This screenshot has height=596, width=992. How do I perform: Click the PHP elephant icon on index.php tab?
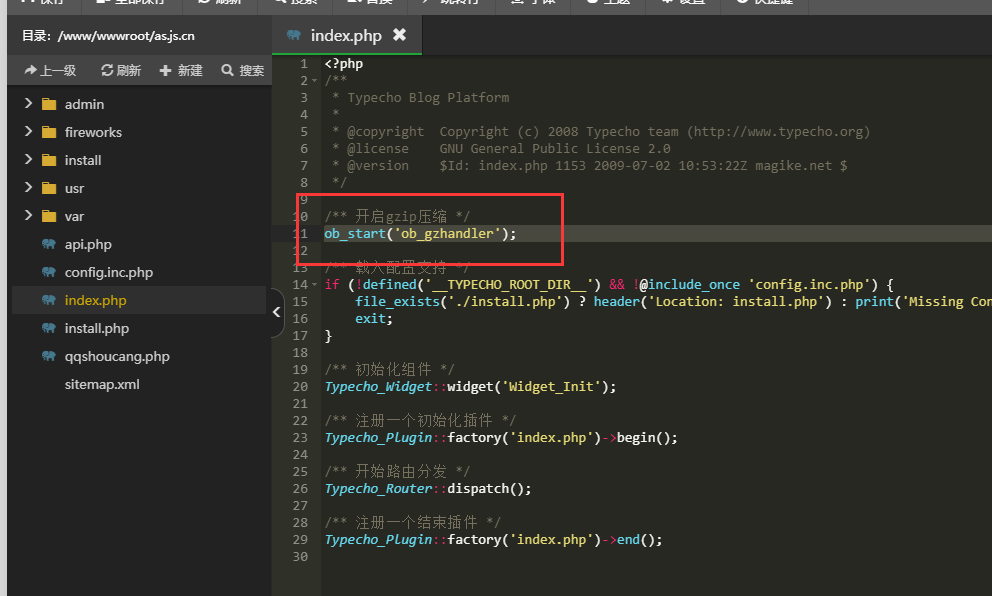tap(294, 35)
